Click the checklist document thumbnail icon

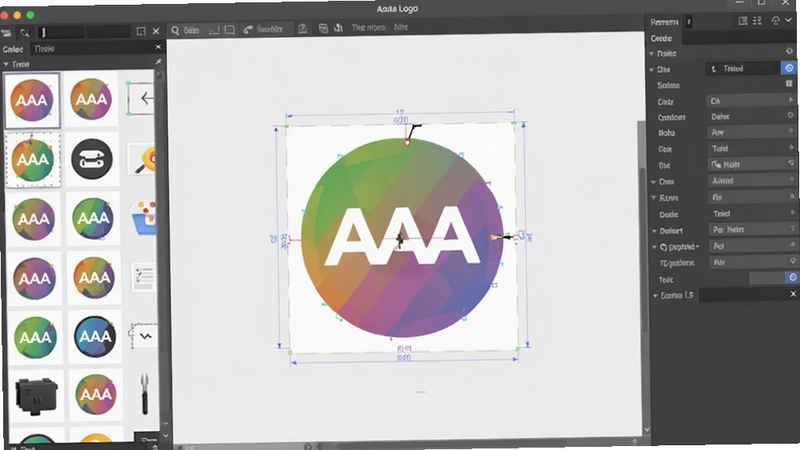[144, 277]
